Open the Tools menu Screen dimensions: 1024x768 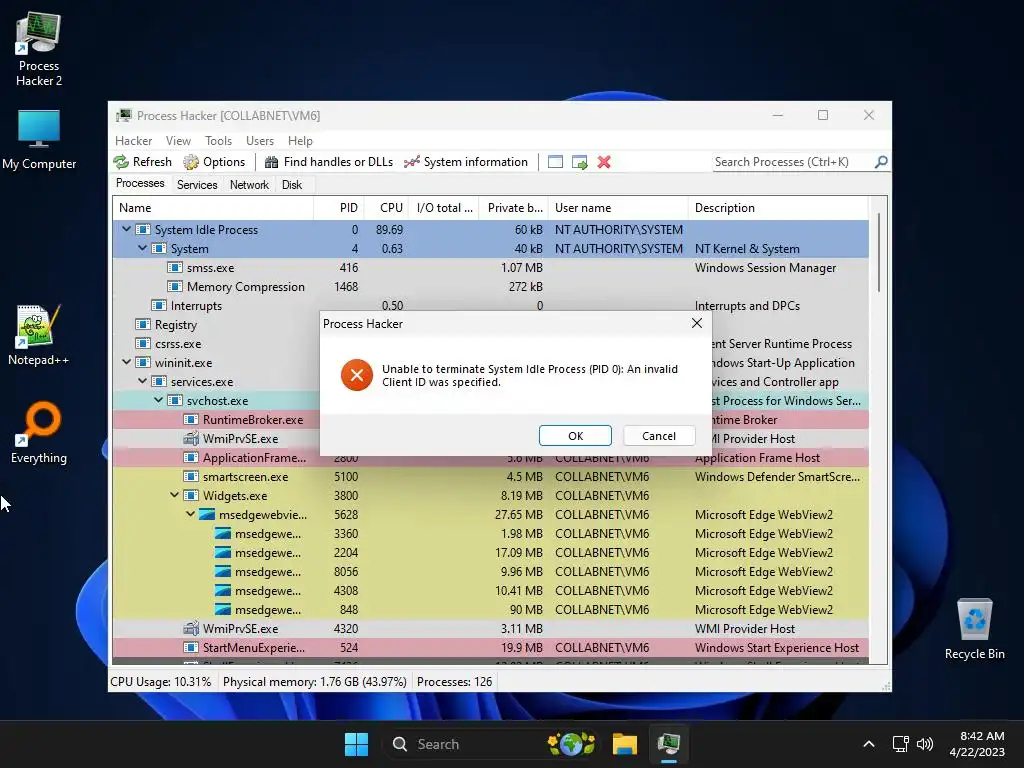(x=218, y=141)
